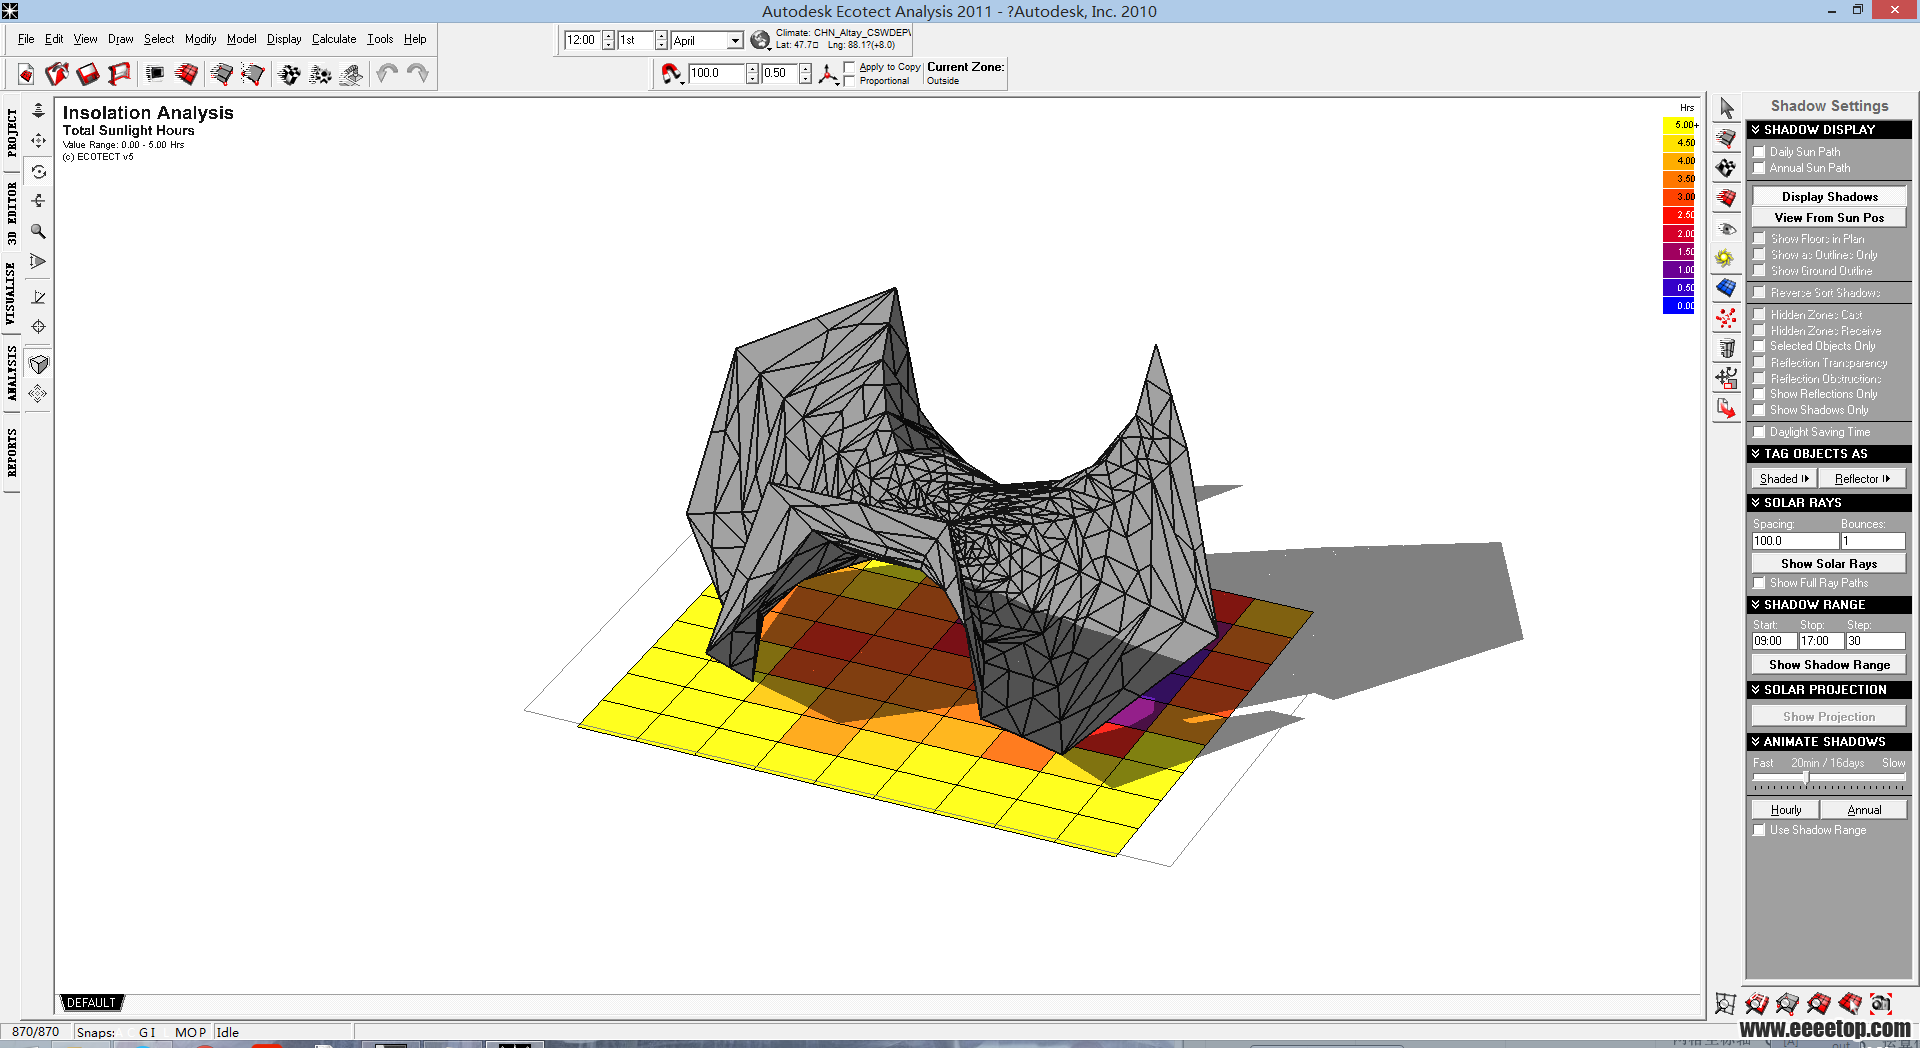
Task: Check the Proportional box
Action: point(850,81)
